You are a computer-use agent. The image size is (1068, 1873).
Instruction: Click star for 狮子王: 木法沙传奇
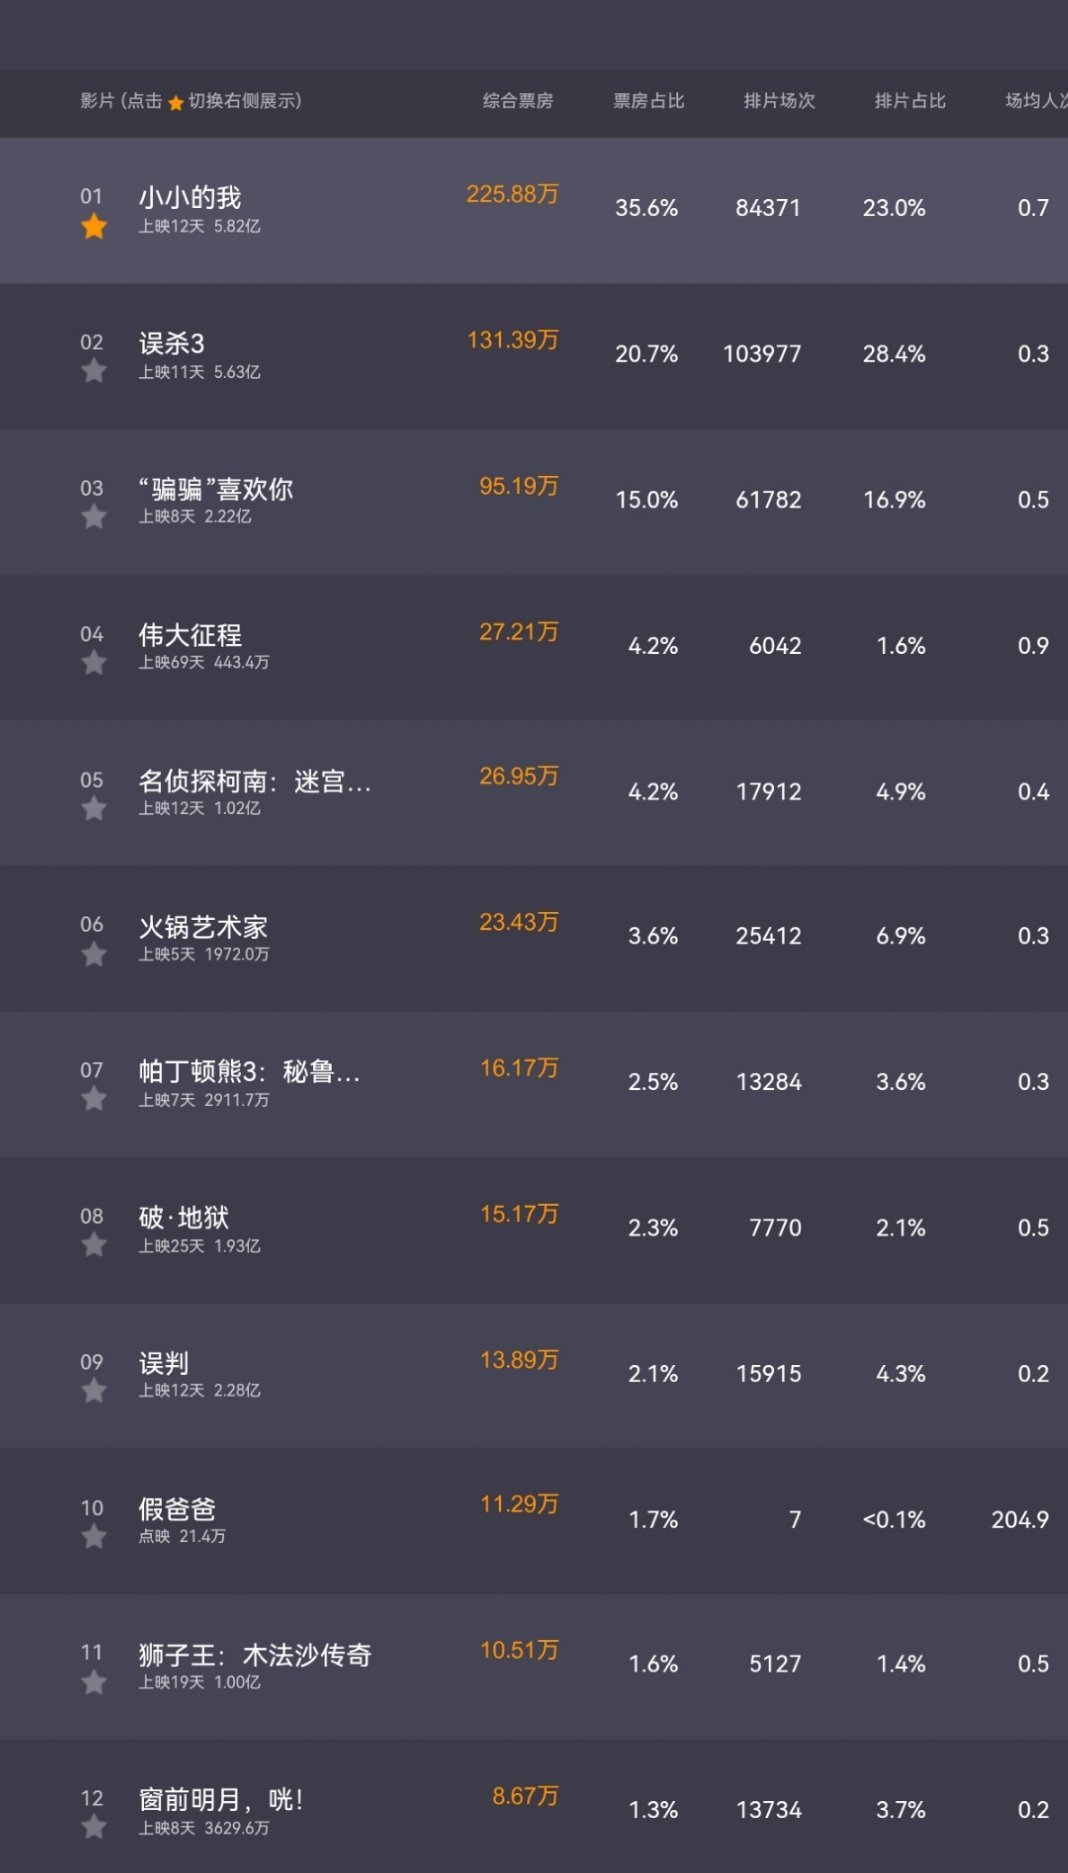(x=94, y=1683)
